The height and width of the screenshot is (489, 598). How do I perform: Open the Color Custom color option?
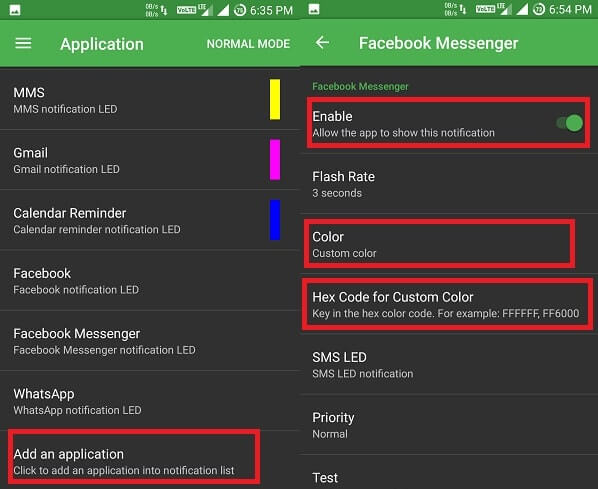449,244
